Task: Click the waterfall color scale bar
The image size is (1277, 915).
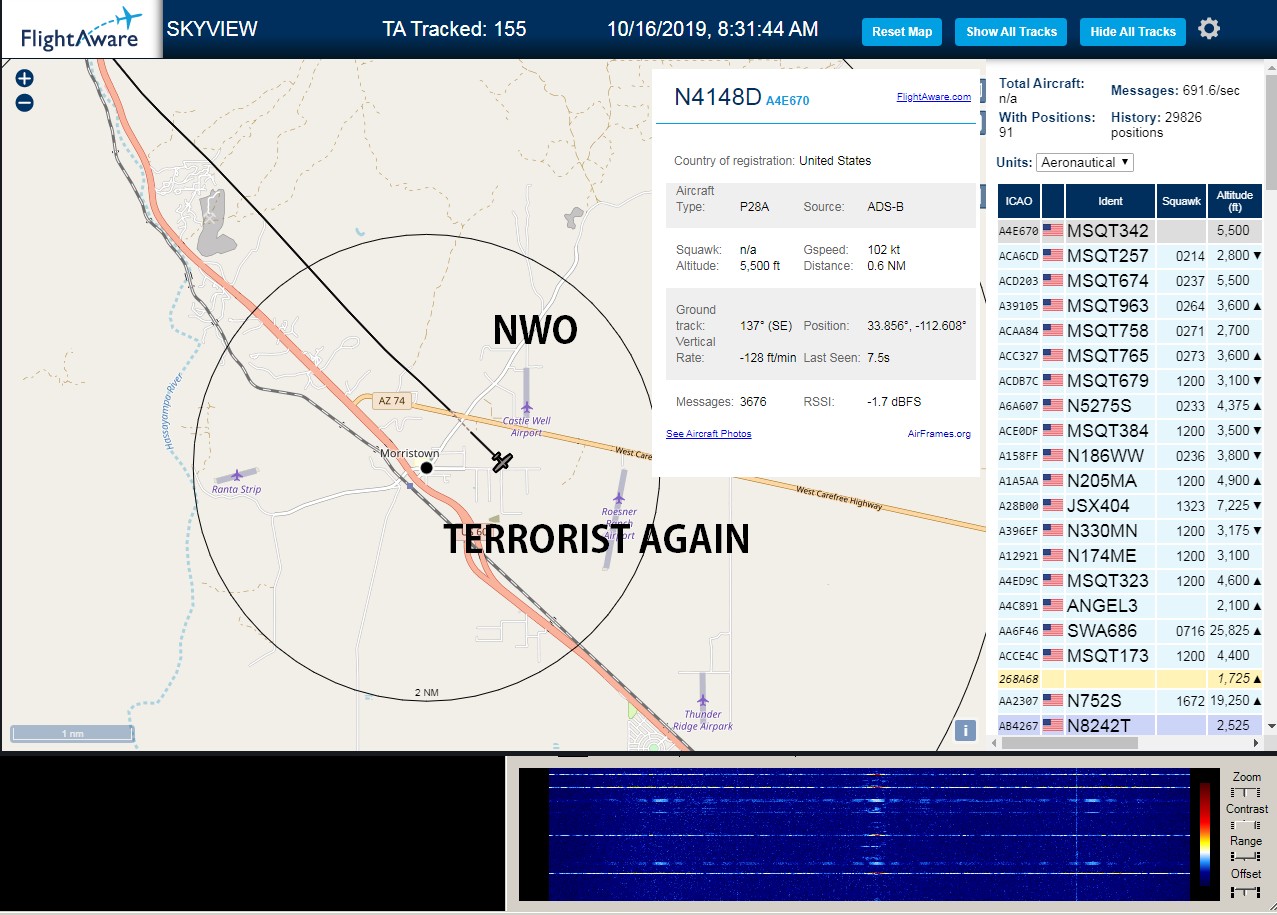Action: 1206,836
